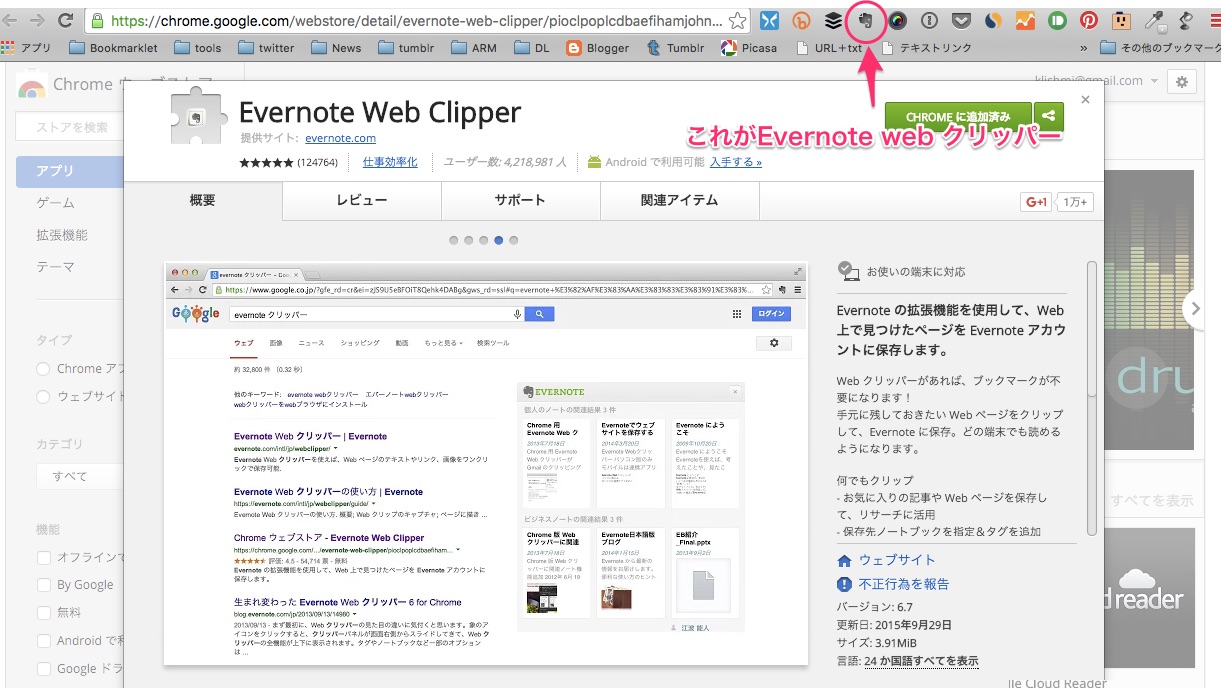1221x688 pixels.
Task: Click the extension screenshot preview image
Action: [486, 464]
